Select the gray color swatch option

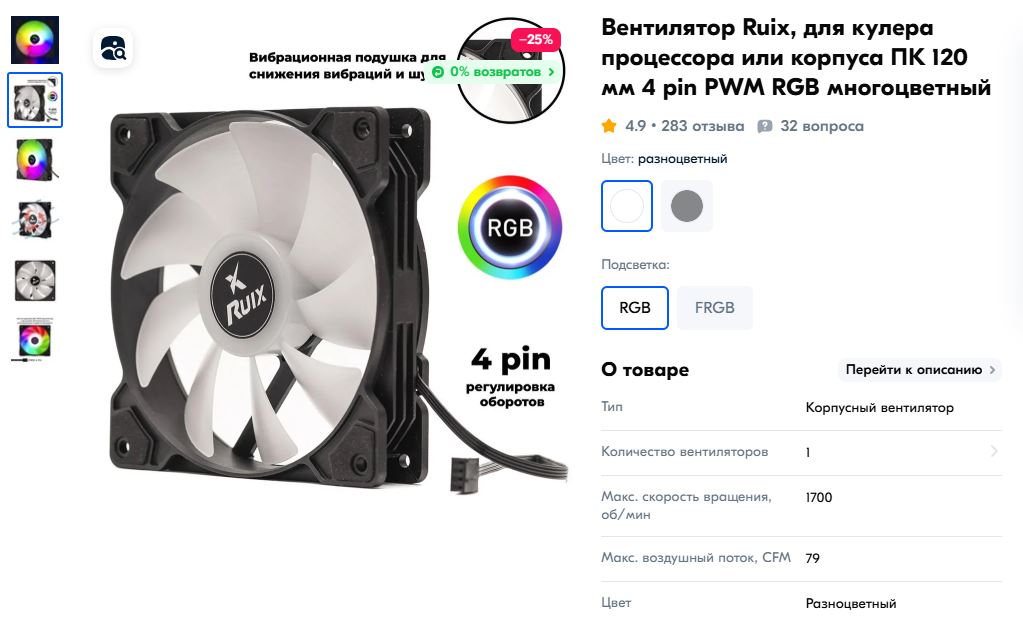[686, 206]
